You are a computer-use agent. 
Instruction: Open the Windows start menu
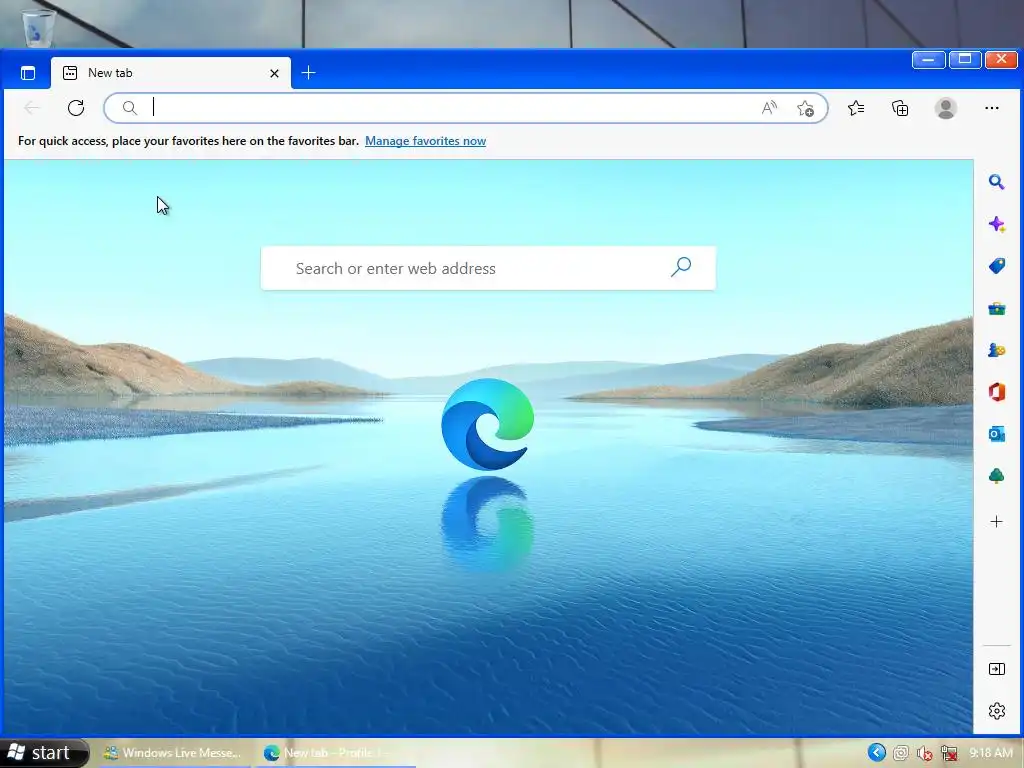[44, 753]
